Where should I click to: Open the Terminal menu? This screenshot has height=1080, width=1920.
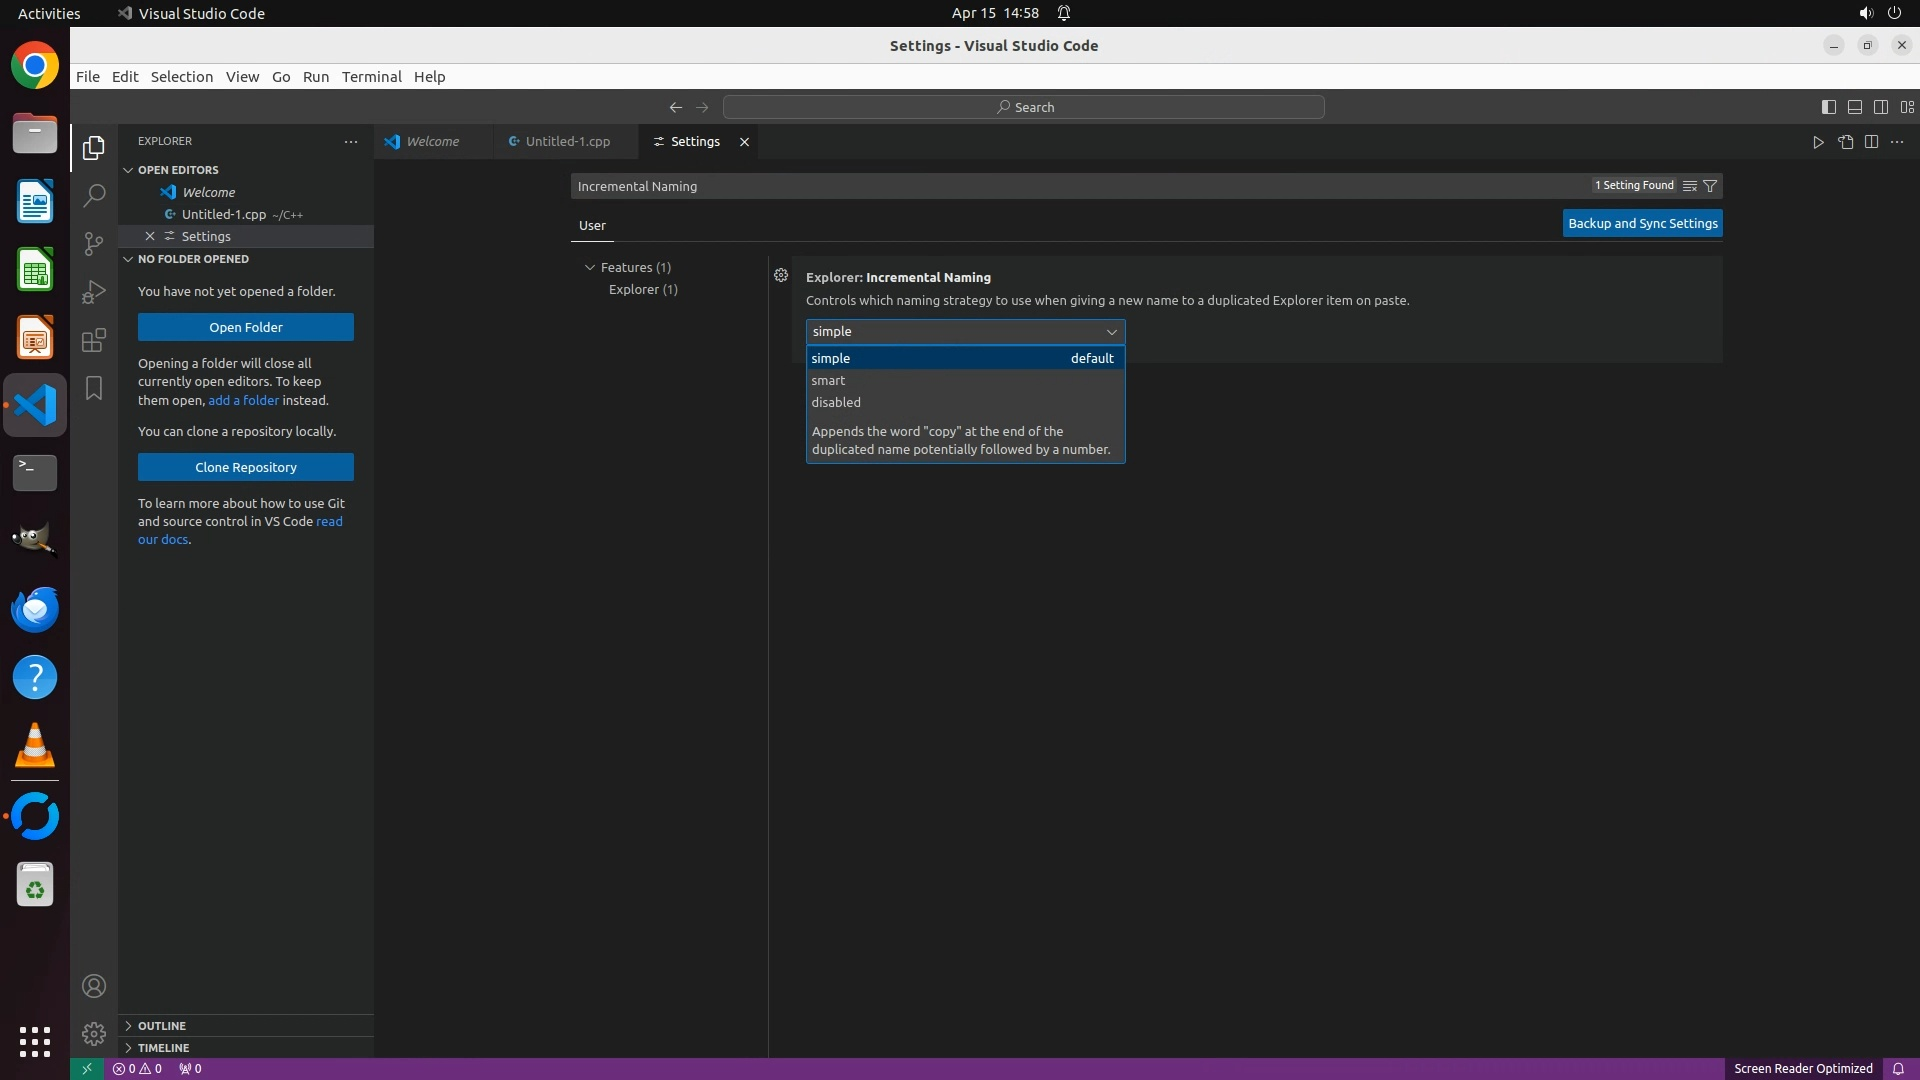pos(371,77)
